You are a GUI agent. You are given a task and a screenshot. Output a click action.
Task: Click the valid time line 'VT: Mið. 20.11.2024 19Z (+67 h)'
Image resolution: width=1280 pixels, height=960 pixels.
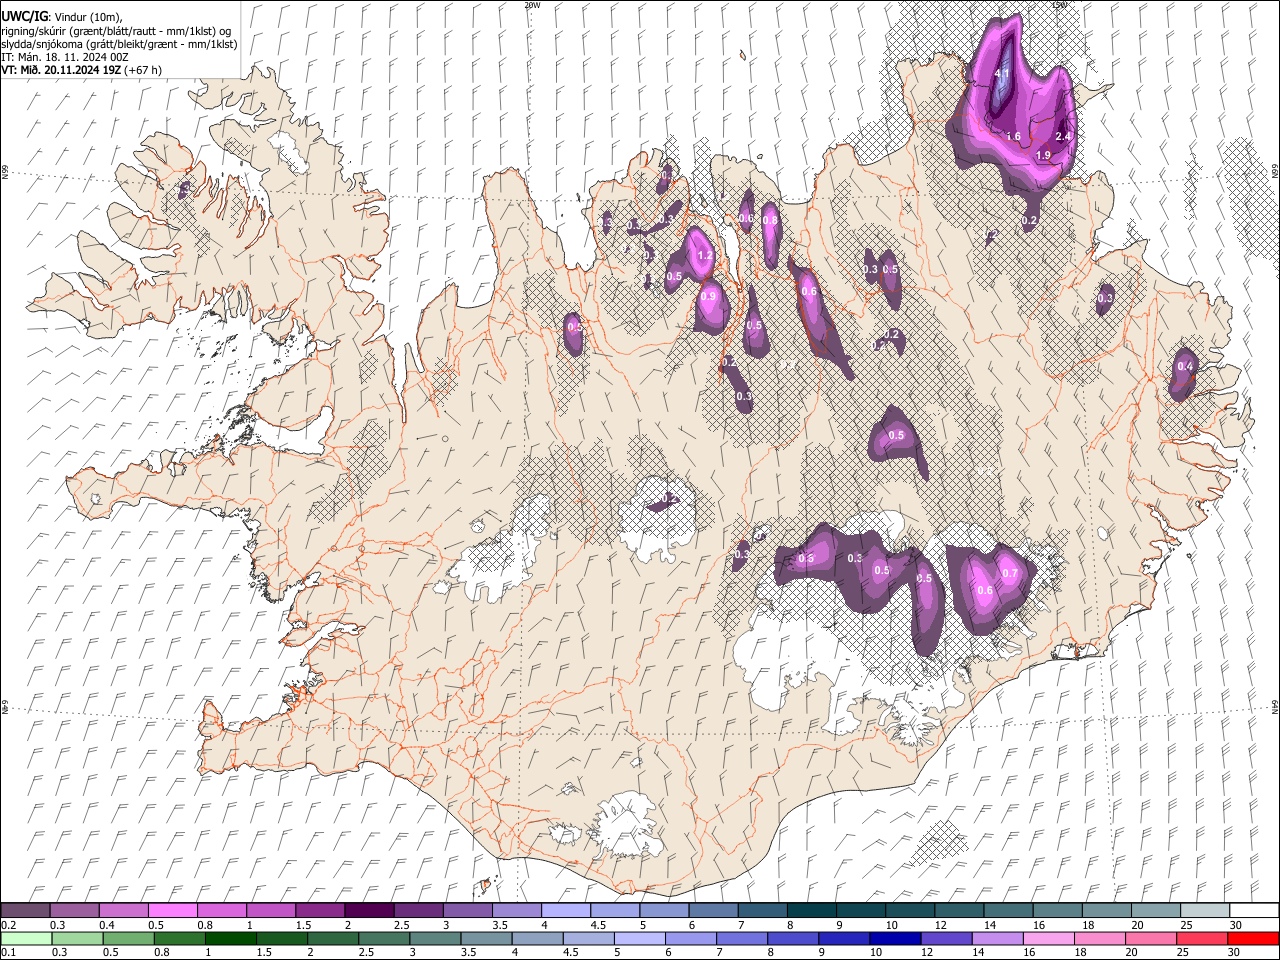pyautogui.click(x=82, y=70)
